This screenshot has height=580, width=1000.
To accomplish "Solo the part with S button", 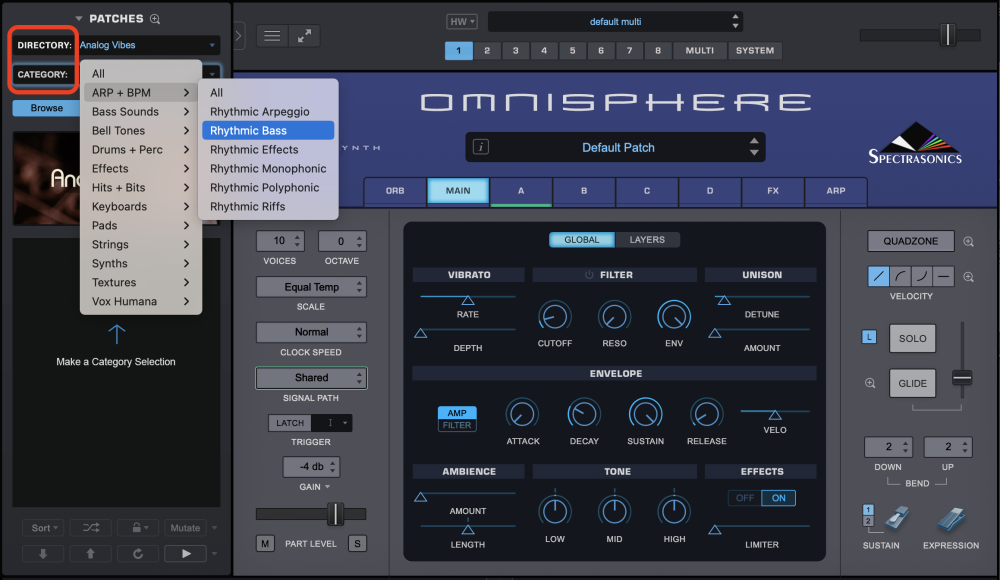I will tap(357, 544).
